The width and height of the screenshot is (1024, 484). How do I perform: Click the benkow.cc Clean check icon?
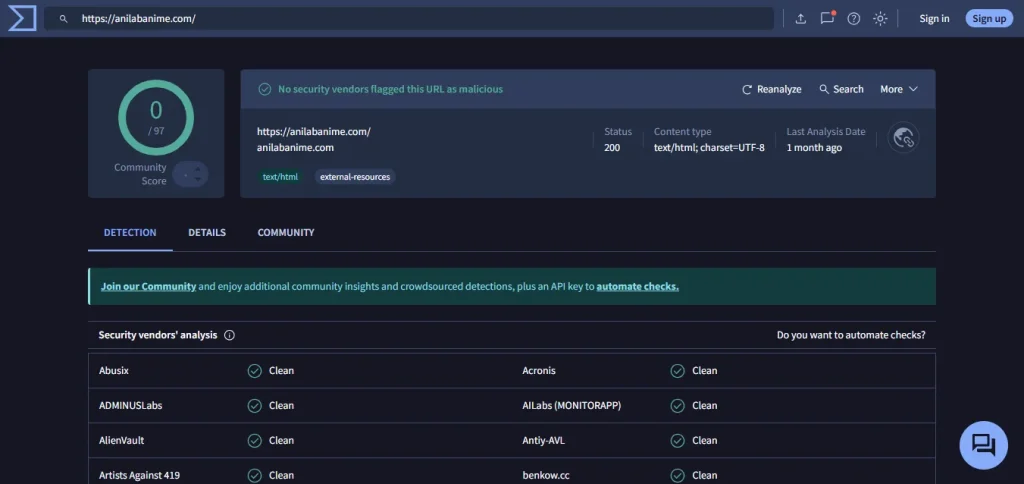click(x=677, y=476)
